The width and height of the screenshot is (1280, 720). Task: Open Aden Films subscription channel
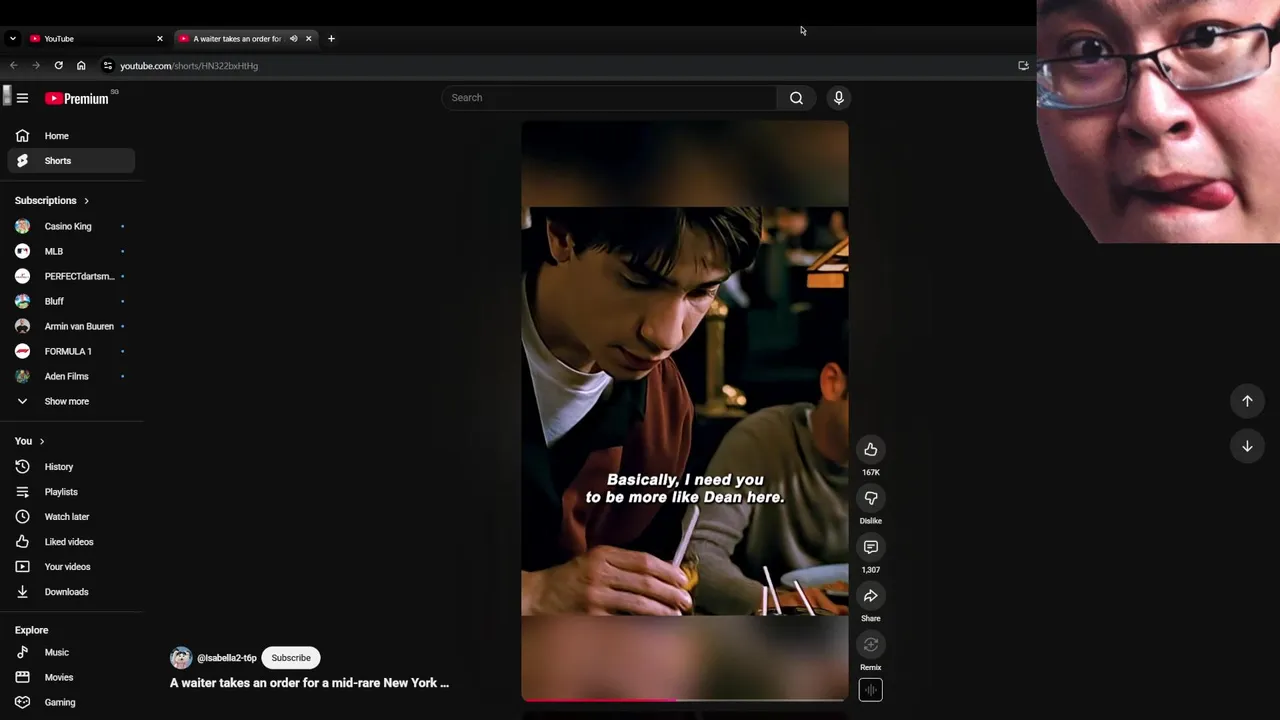68,376
